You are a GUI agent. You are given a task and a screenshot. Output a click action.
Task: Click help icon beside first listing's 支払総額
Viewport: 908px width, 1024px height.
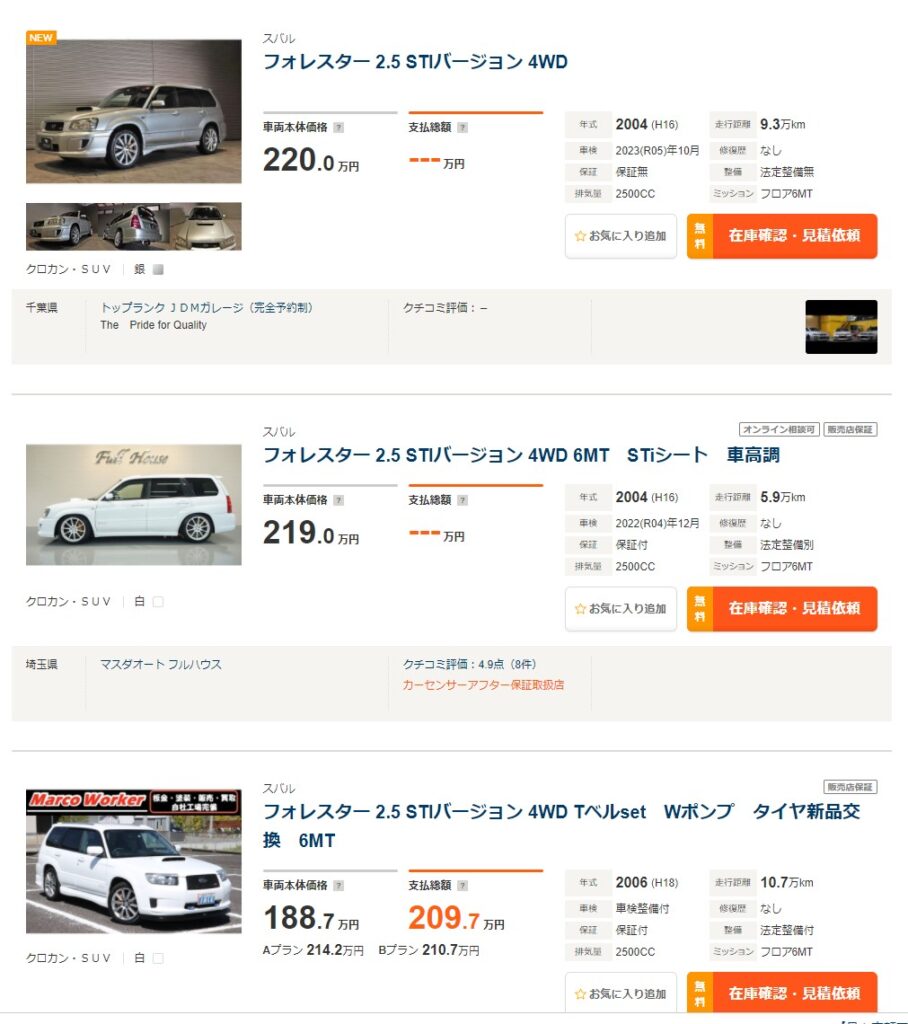click(462, 128)
